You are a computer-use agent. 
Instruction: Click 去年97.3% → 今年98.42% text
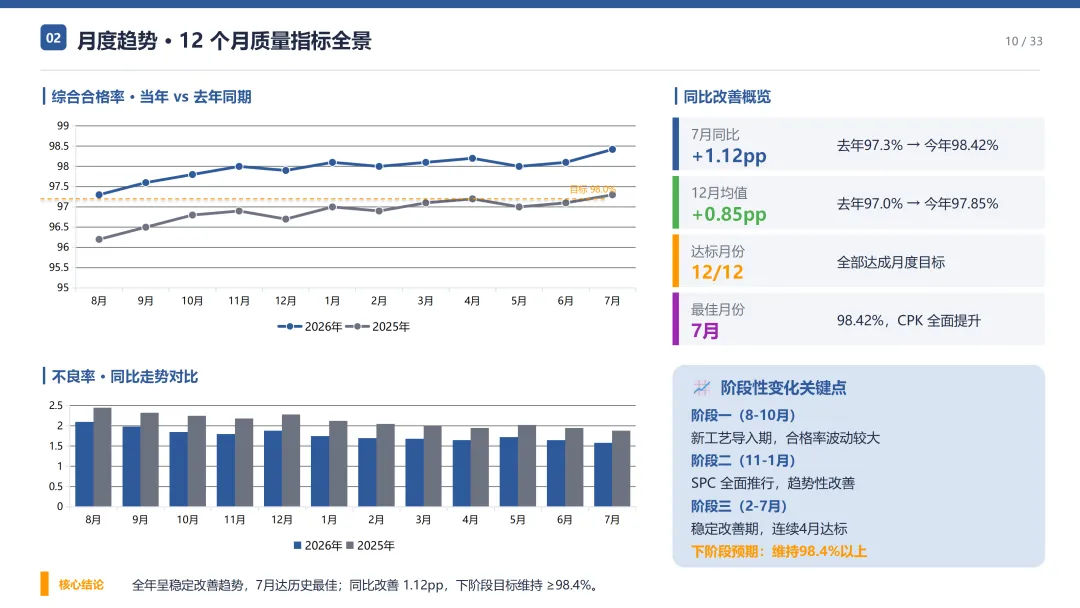tap(917, 145)
